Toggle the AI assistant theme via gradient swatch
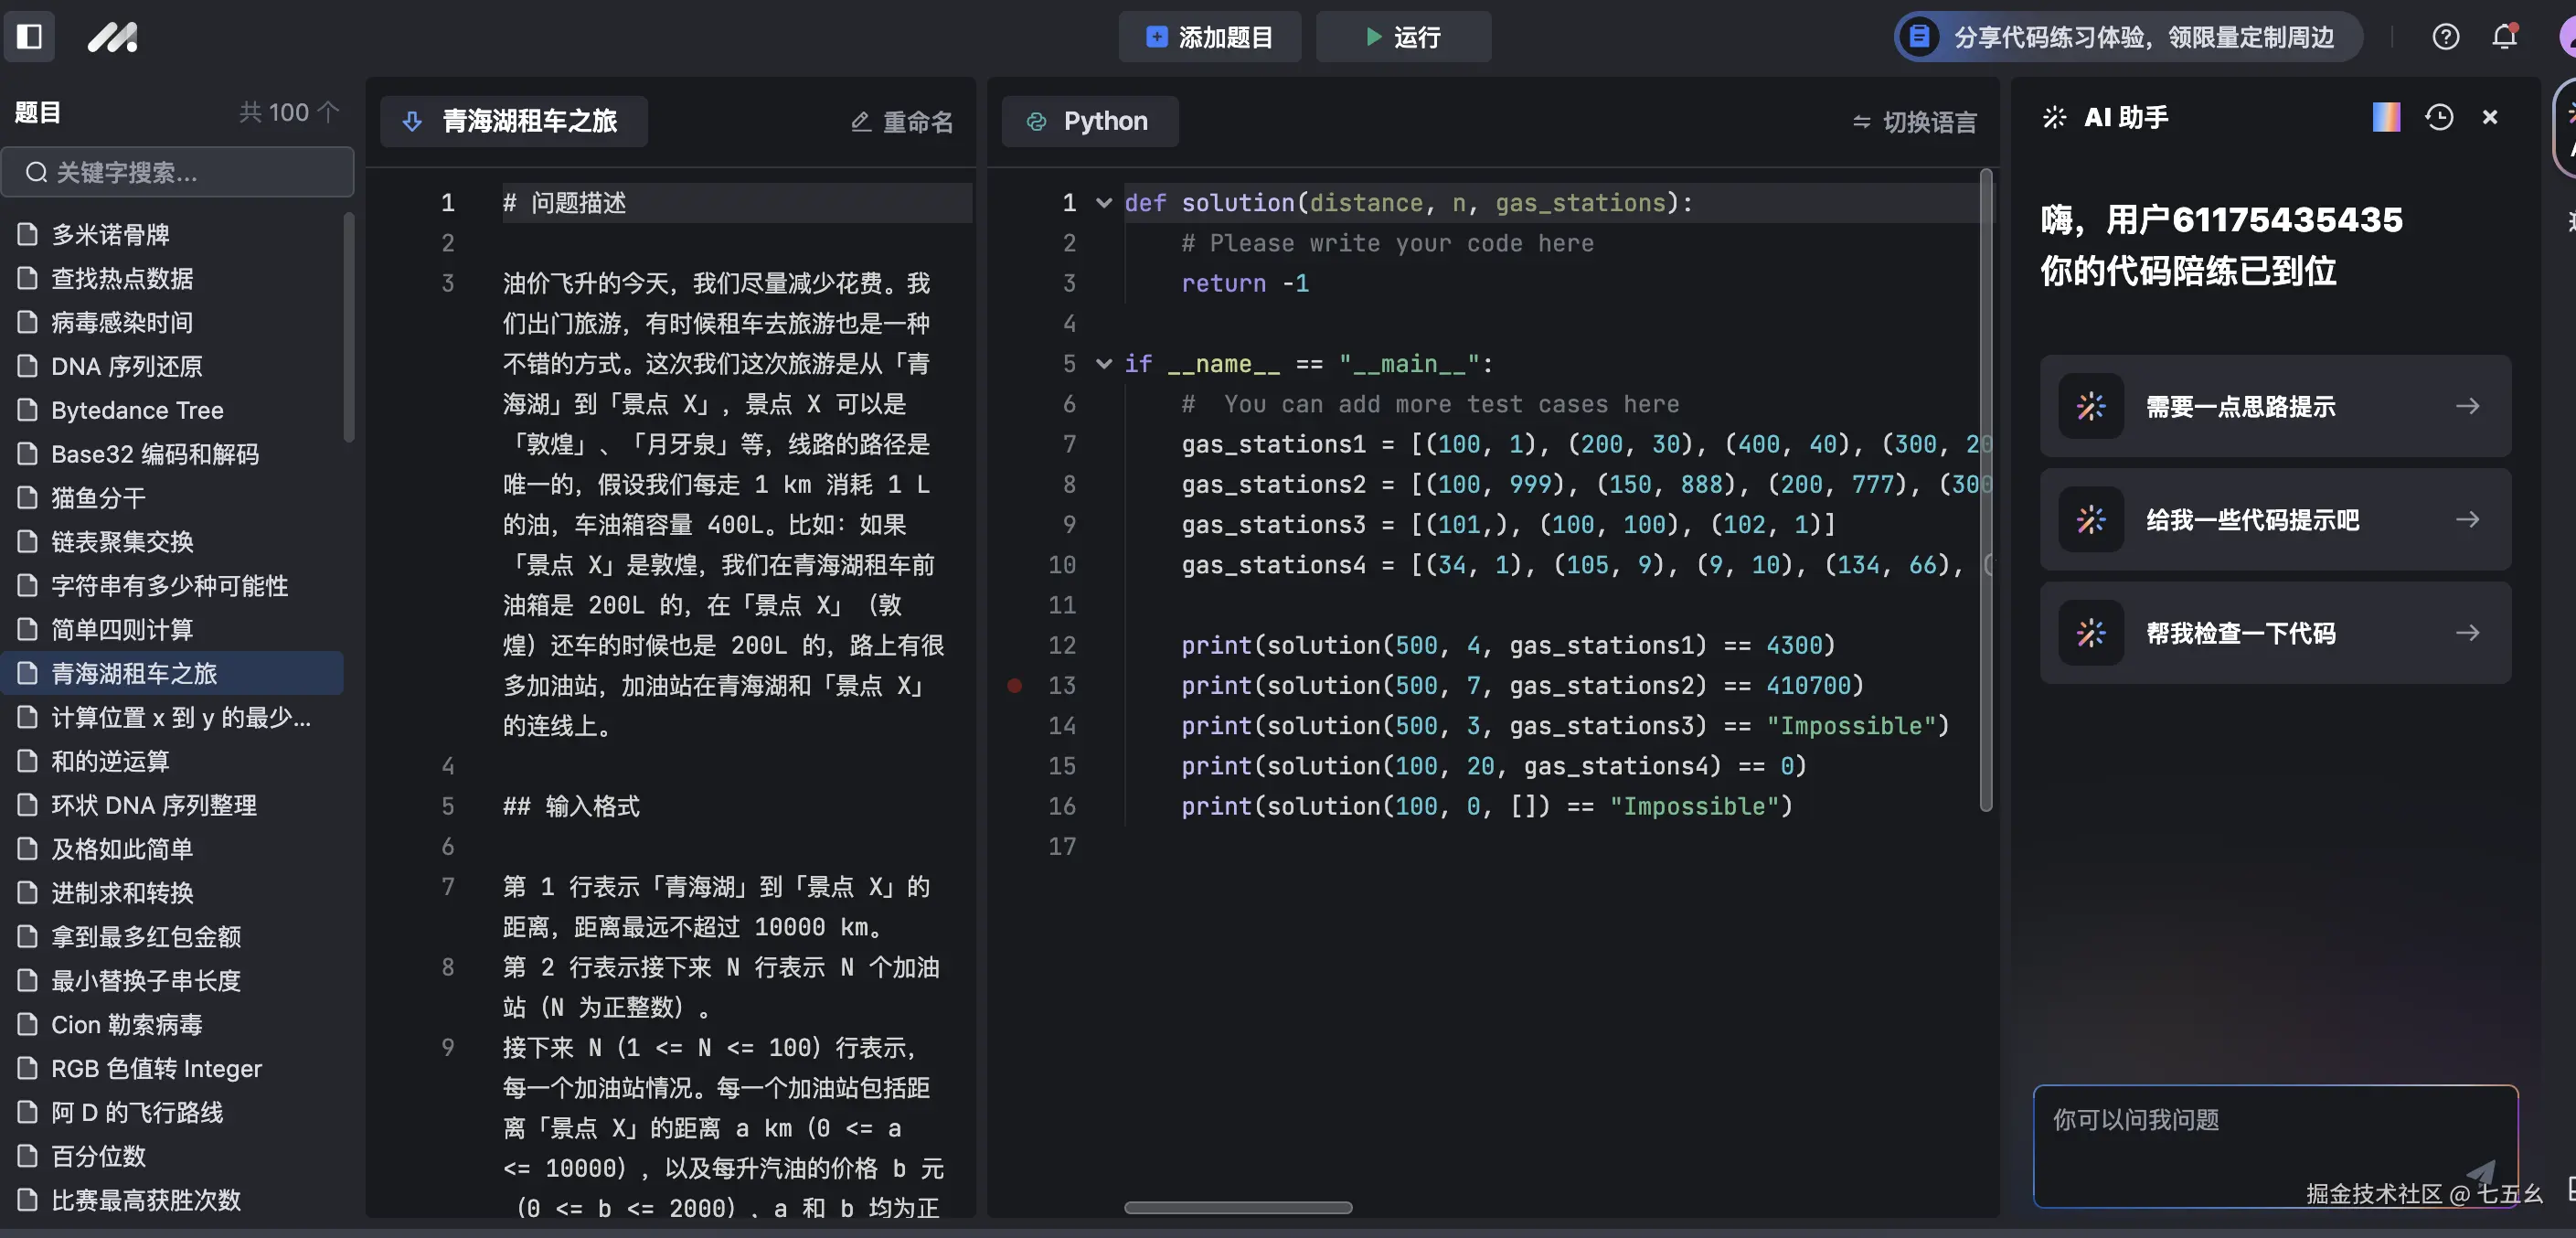 point(2387,117)
